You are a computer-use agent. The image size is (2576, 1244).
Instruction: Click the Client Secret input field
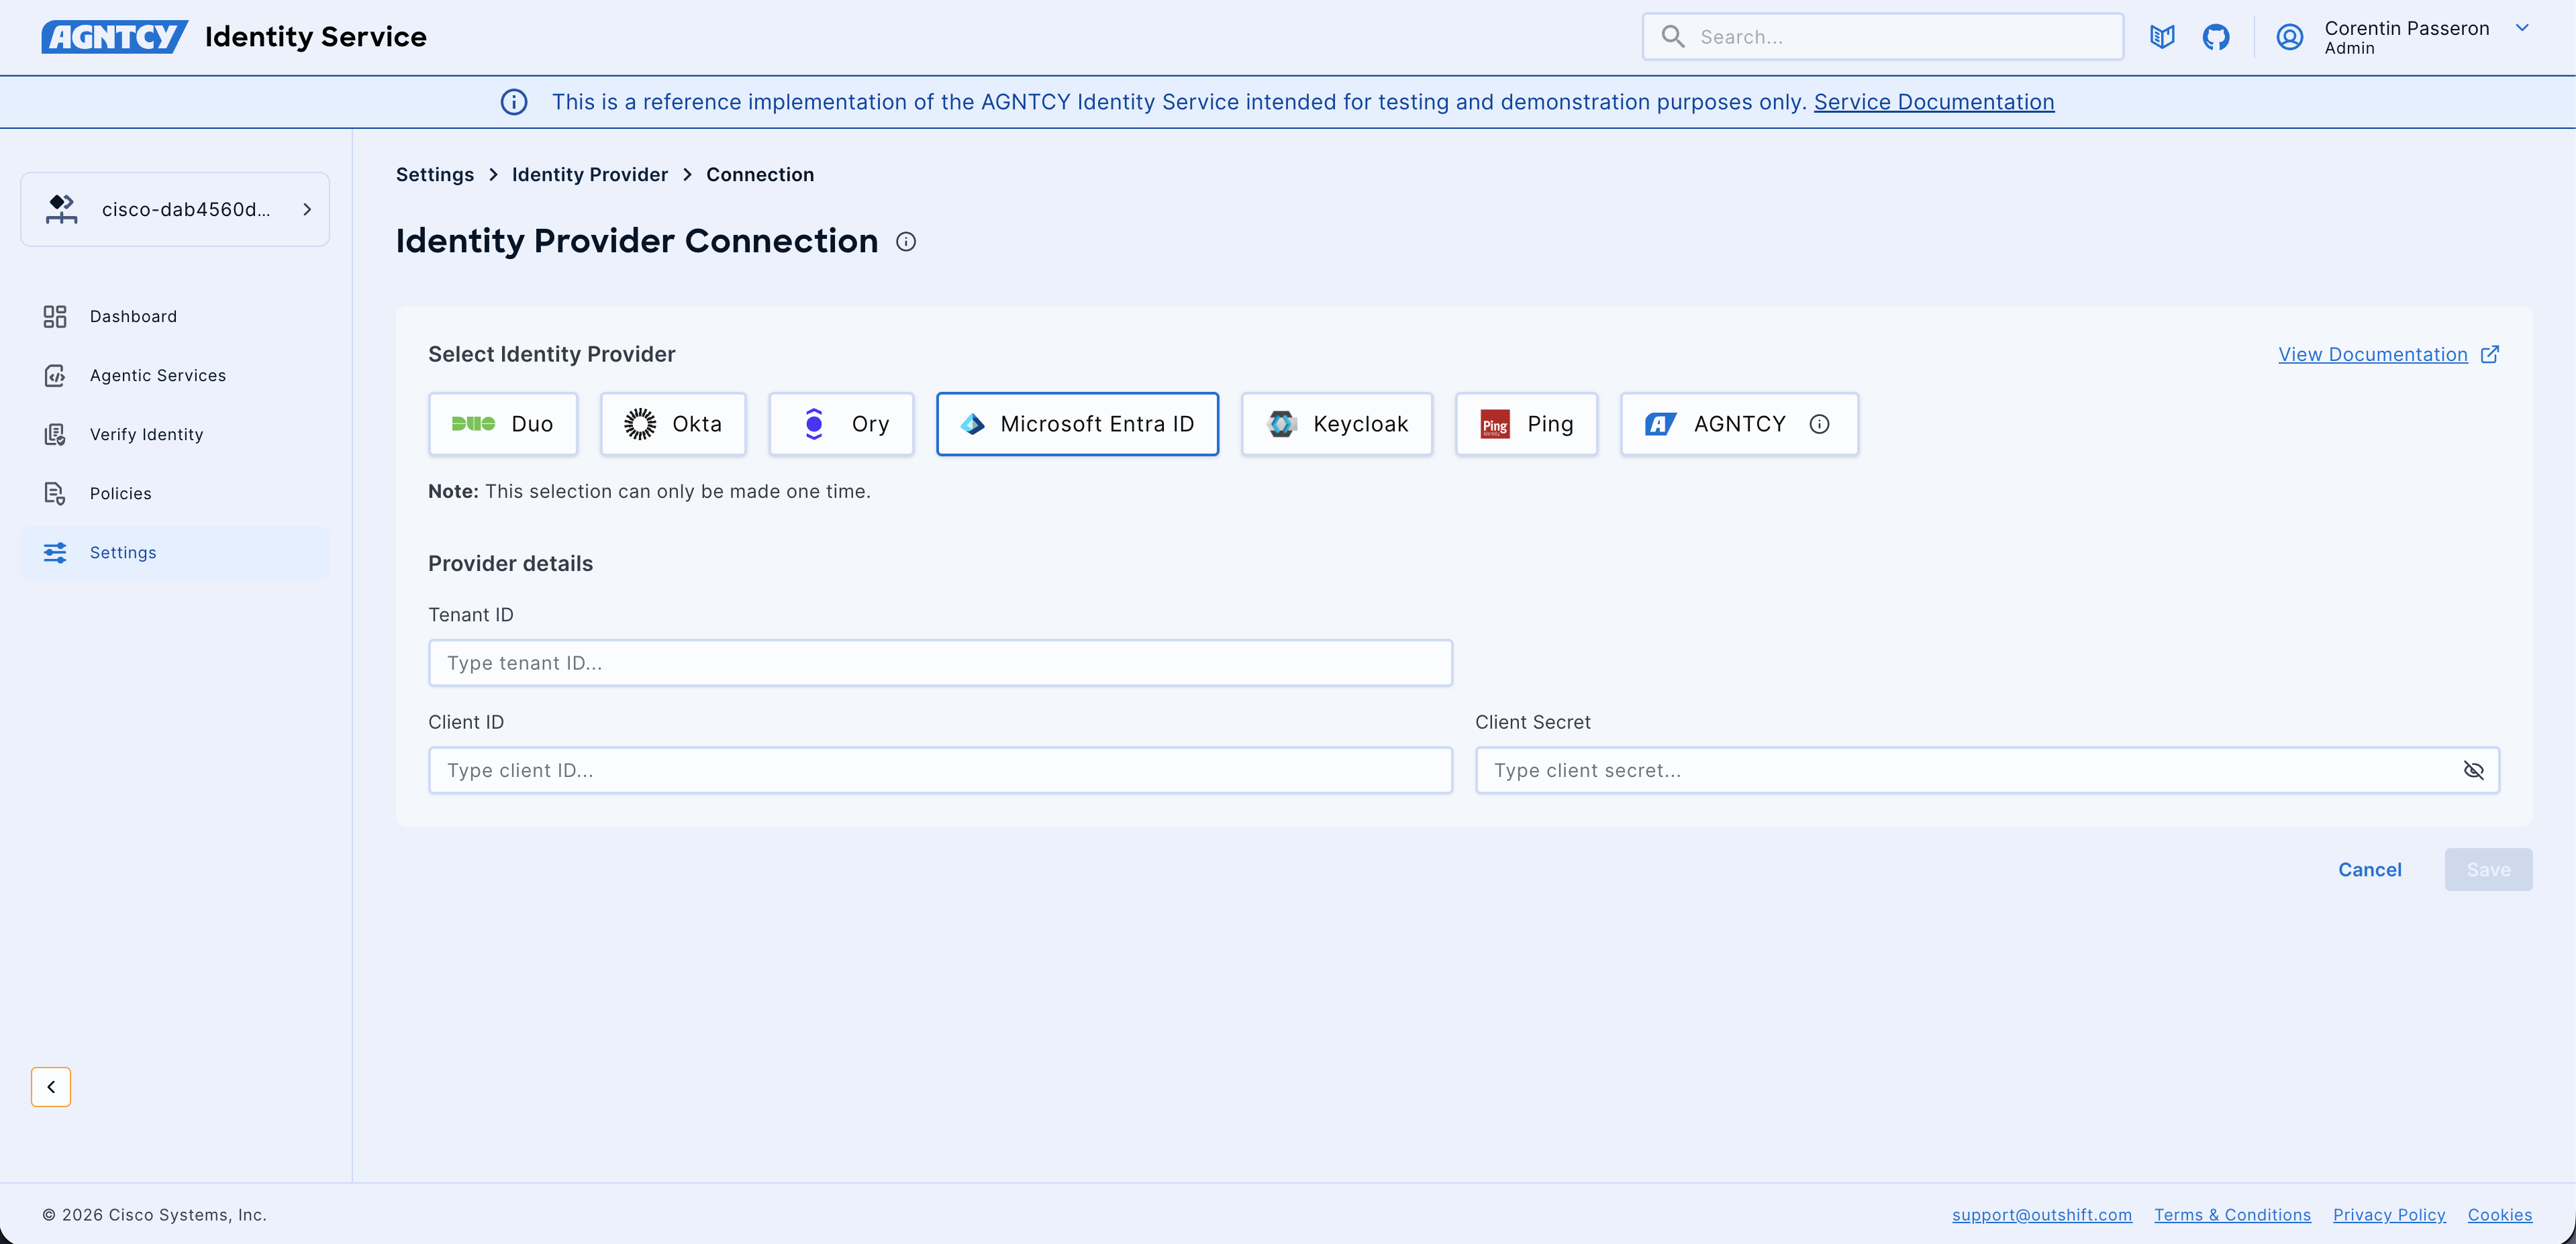point(1987,770)
